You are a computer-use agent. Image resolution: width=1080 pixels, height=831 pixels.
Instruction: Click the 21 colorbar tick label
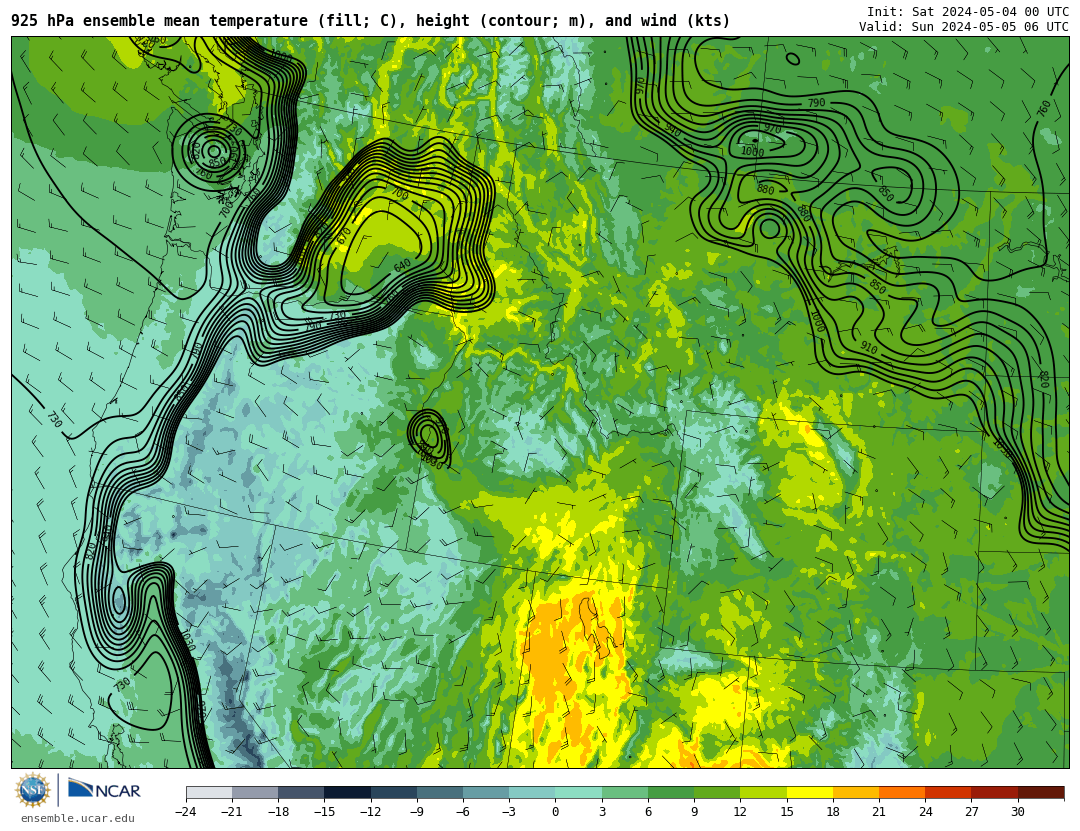pyautogui.click(x=879, y=812)
